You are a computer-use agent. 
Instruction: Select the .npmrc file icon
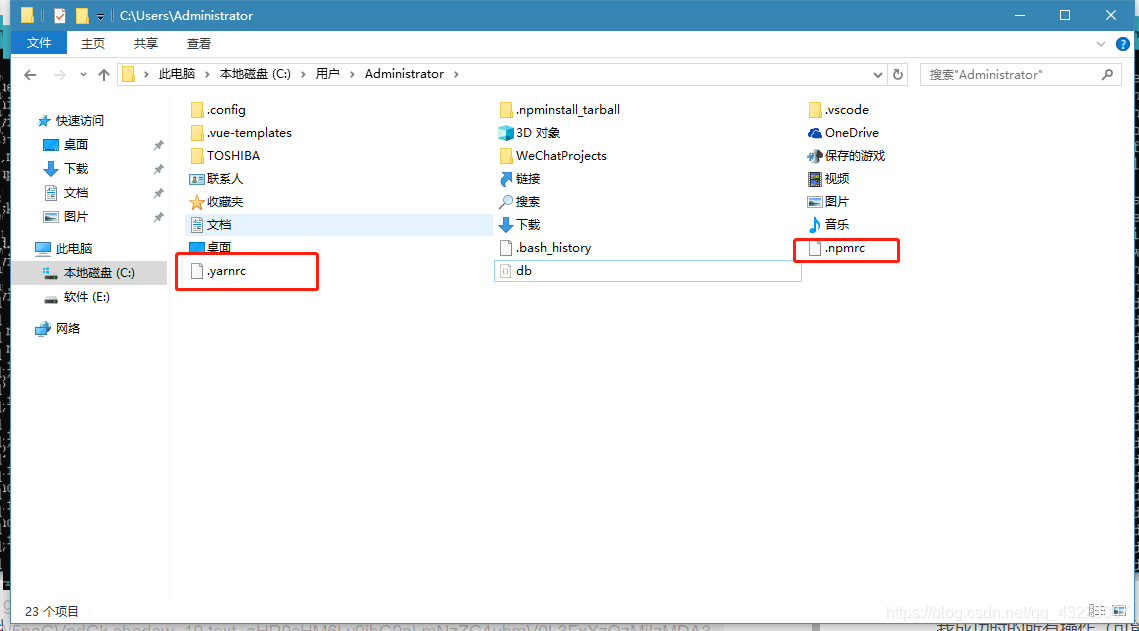(x=815, y=248)
